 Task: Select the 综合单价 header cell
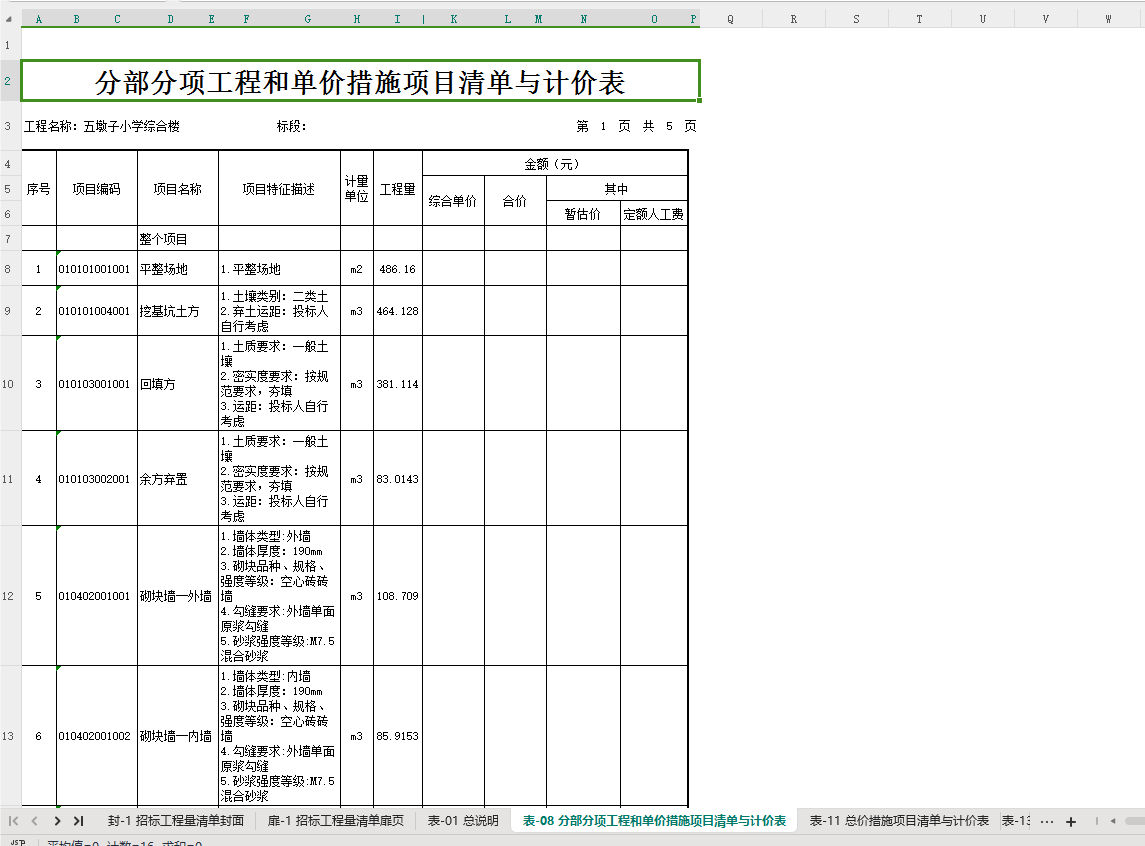coord(453,201)
